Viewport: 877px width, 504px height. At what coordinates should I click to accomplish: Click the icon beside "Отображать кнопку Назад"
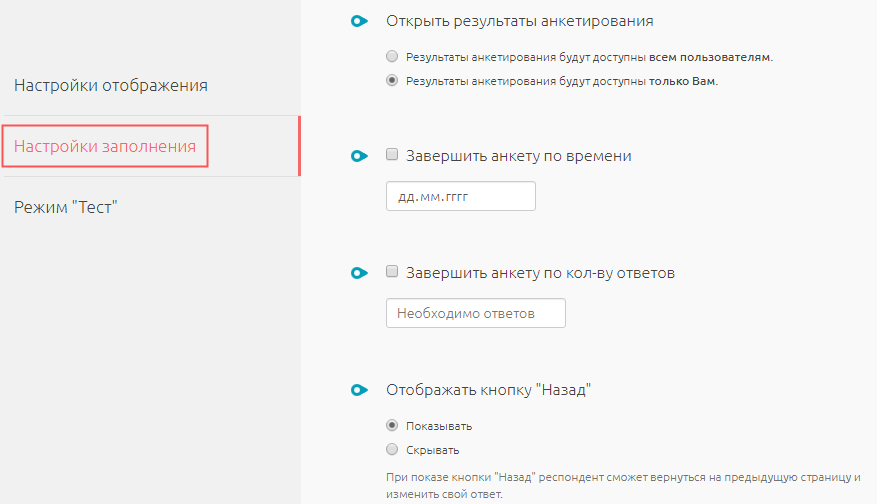(359, 390)
